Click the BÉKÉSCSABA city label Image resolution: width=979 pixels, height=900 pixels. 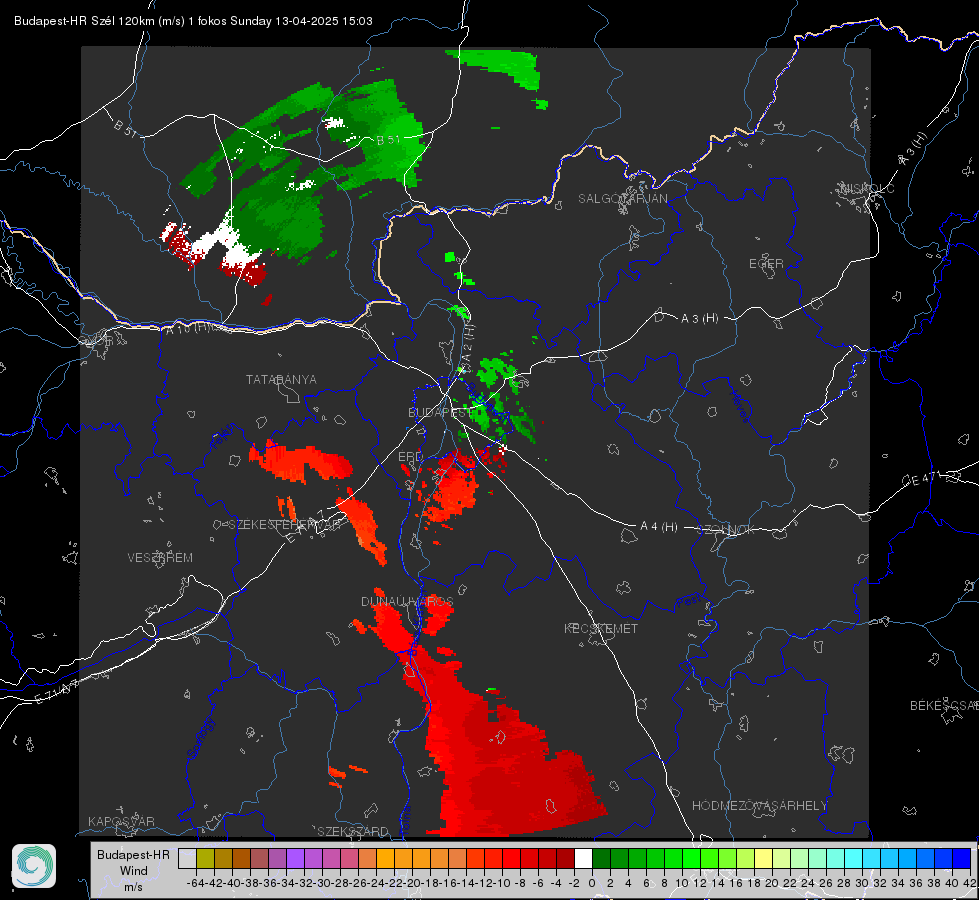tap(944, 705)
